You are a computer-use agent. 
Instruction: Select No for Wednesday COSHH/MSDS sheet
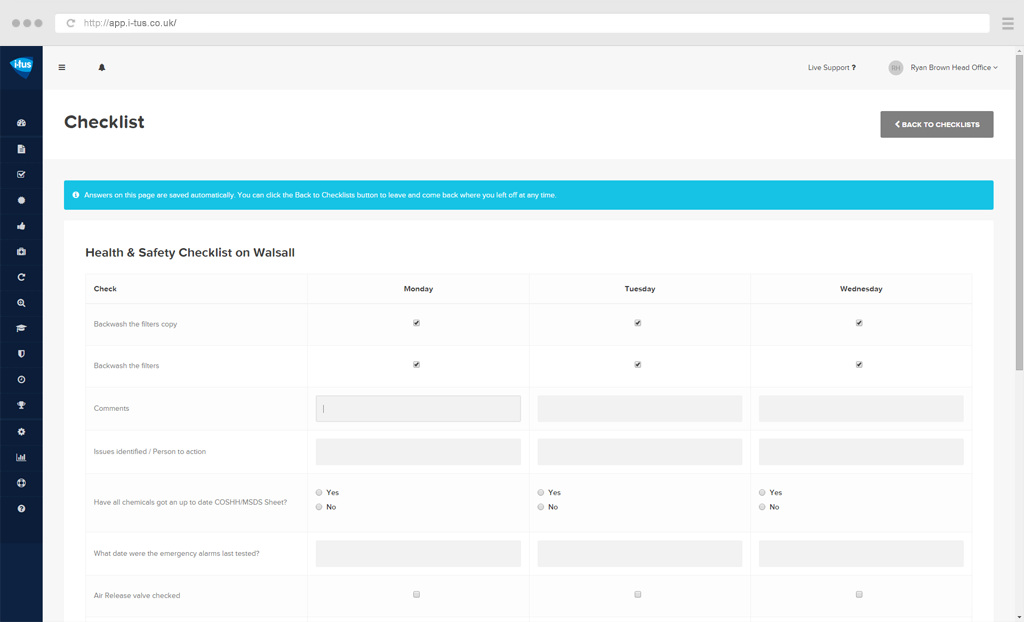[x=762, y=507]
